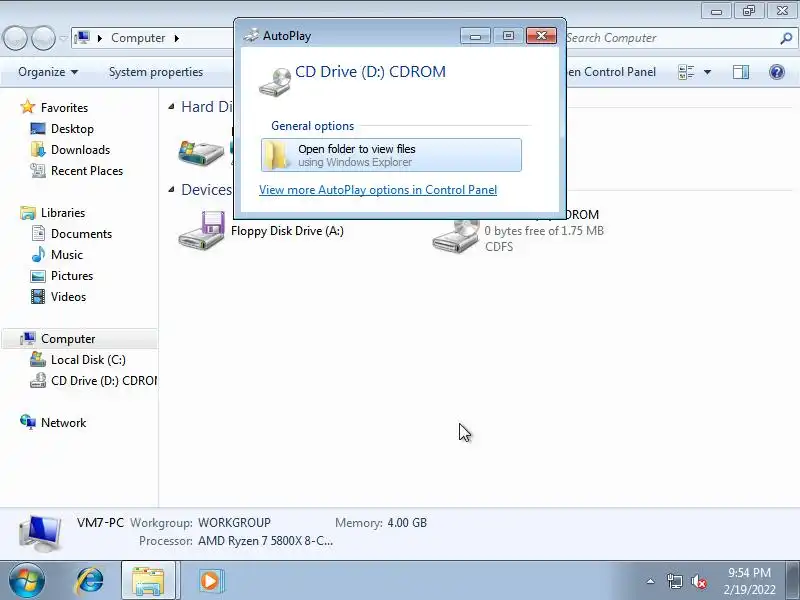Screen dimensions: 800x600
Task: Select Computer in the navigation pane
Action: click(68, 339)
